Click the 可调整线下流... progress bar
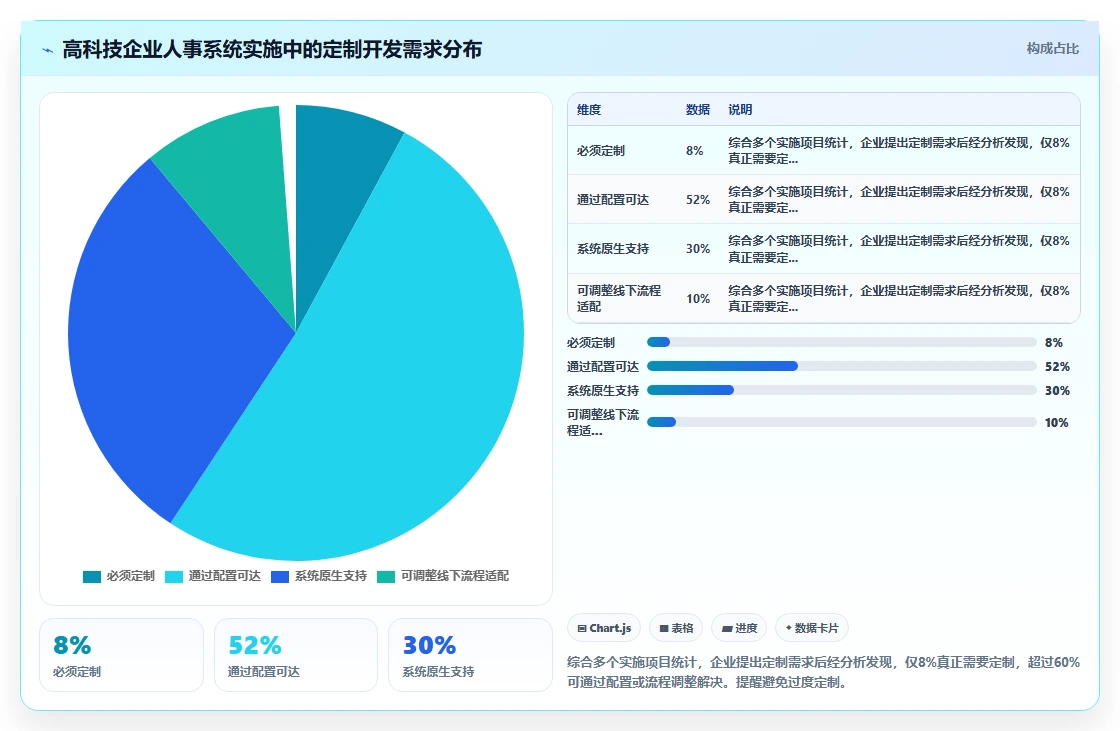This screenshot has height=731, width=1120. point(841,422)
